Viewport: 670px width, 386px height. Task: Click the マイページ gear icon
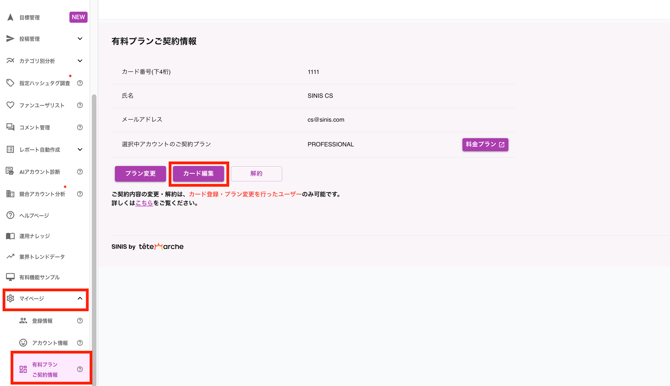tap(10, 298)
